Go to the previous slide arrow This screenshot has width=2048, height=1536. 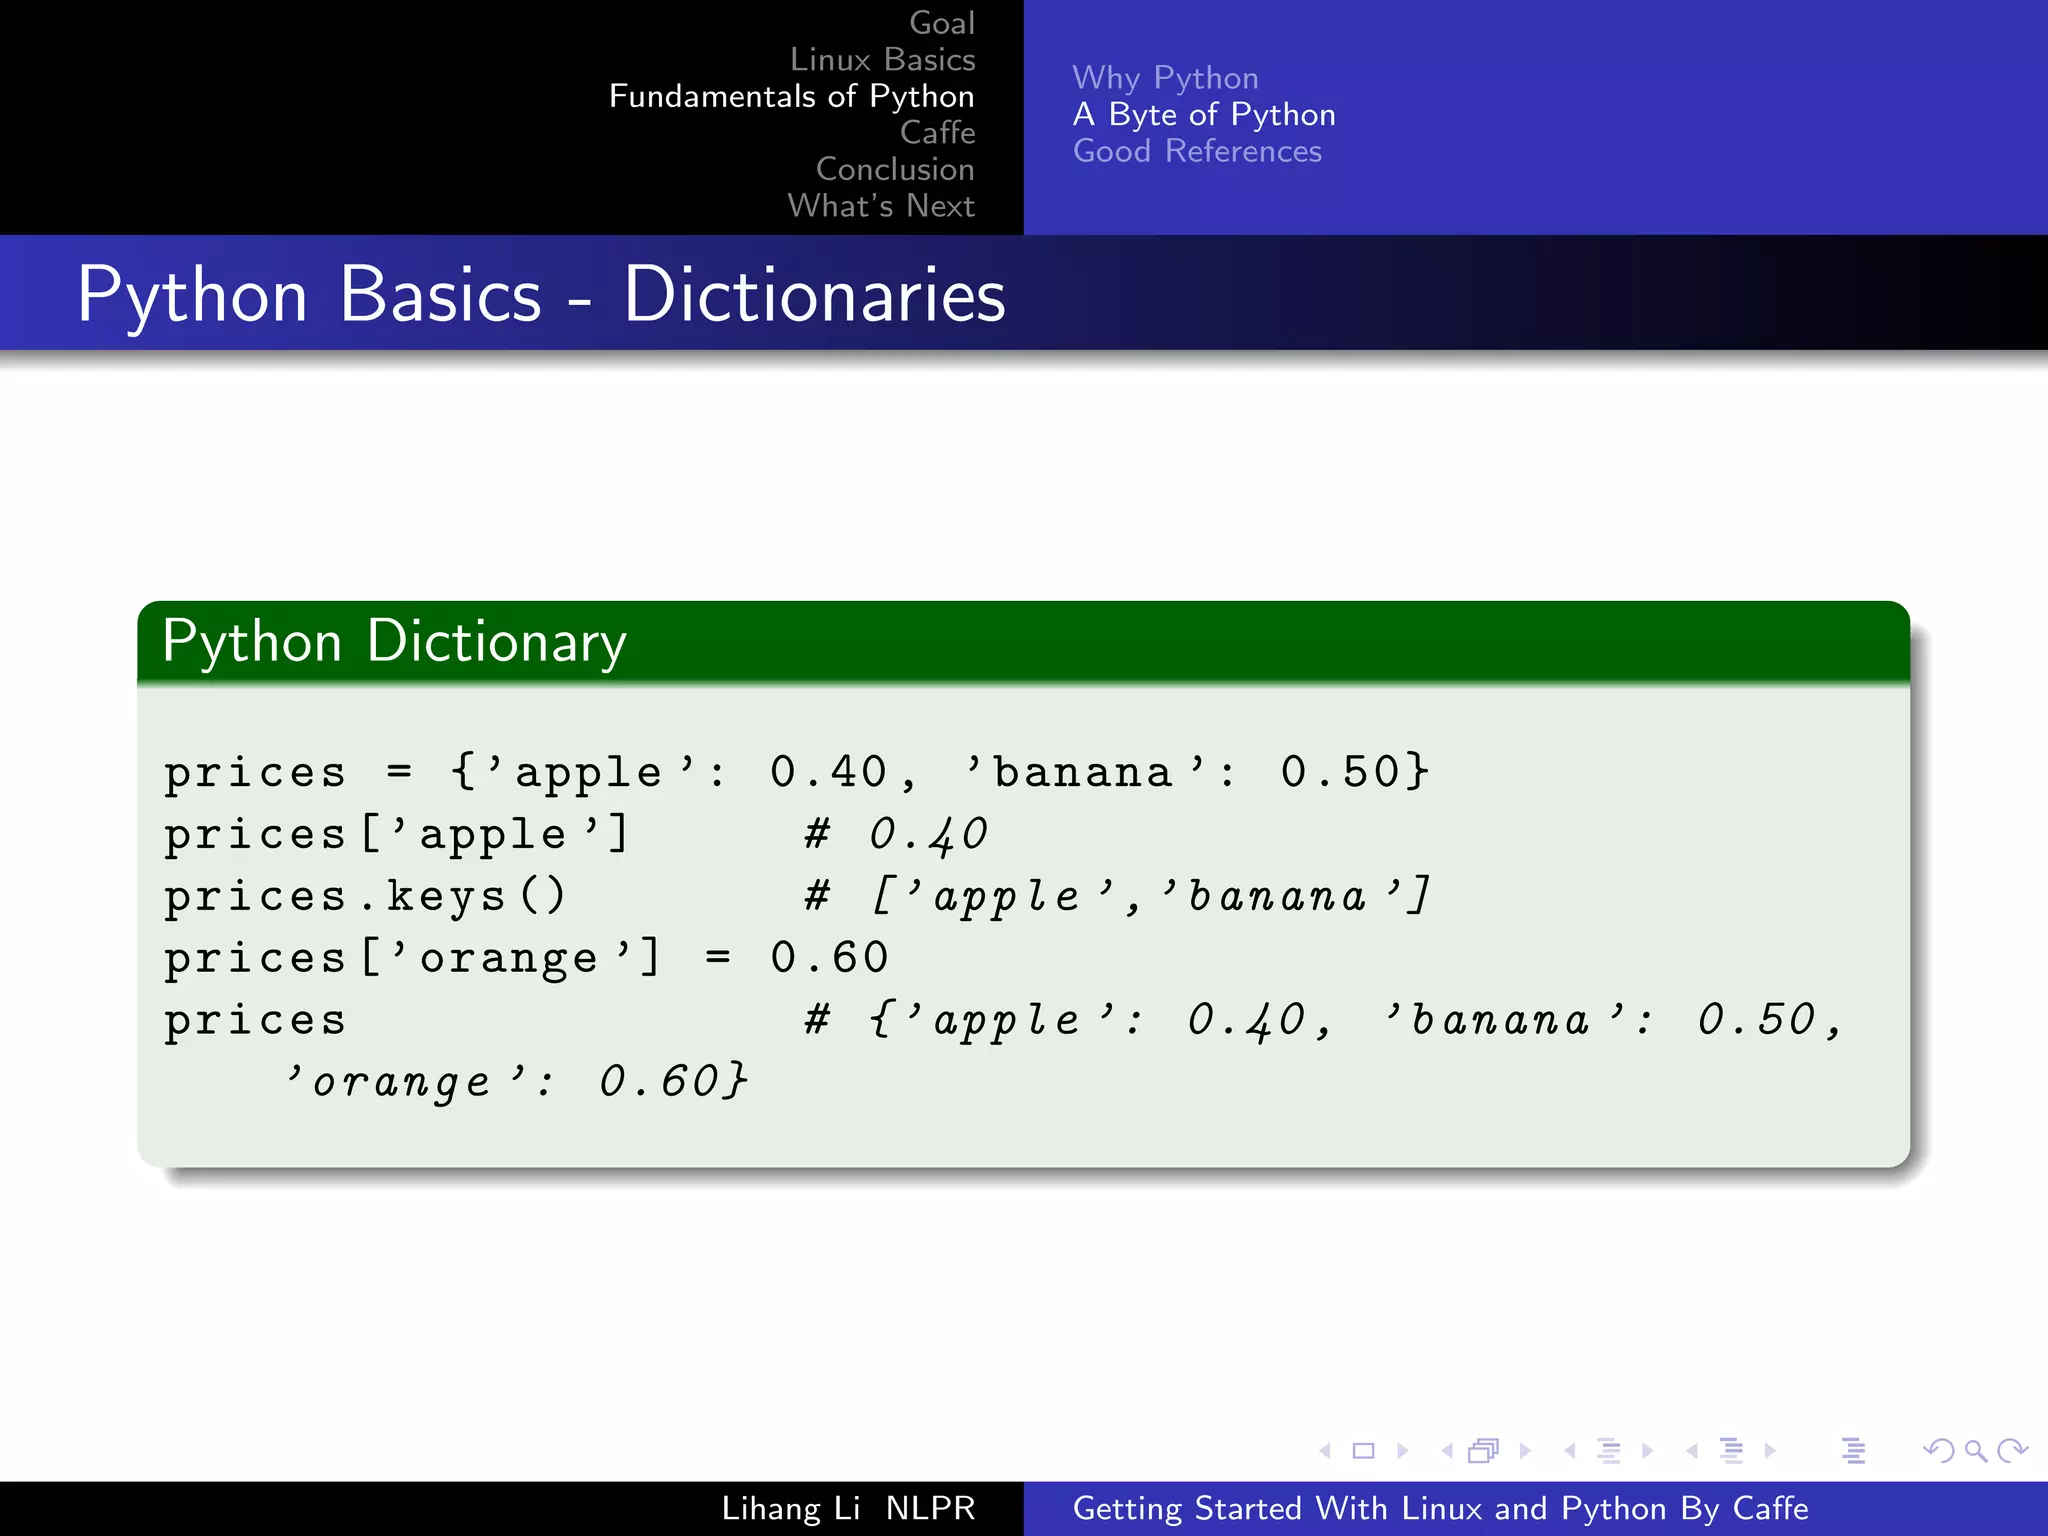point(1325,1450)
